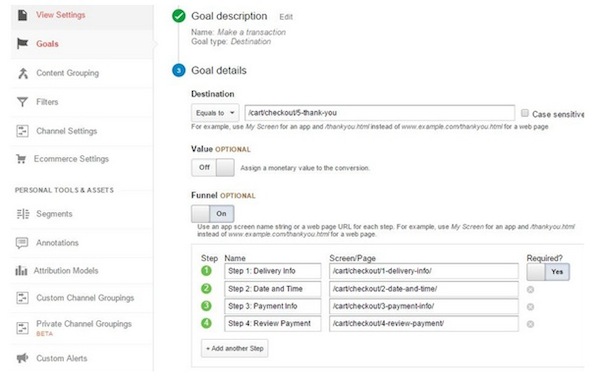Open the Equals to match type dropdown
Viewport: 600px width, 385px height.
215,113
